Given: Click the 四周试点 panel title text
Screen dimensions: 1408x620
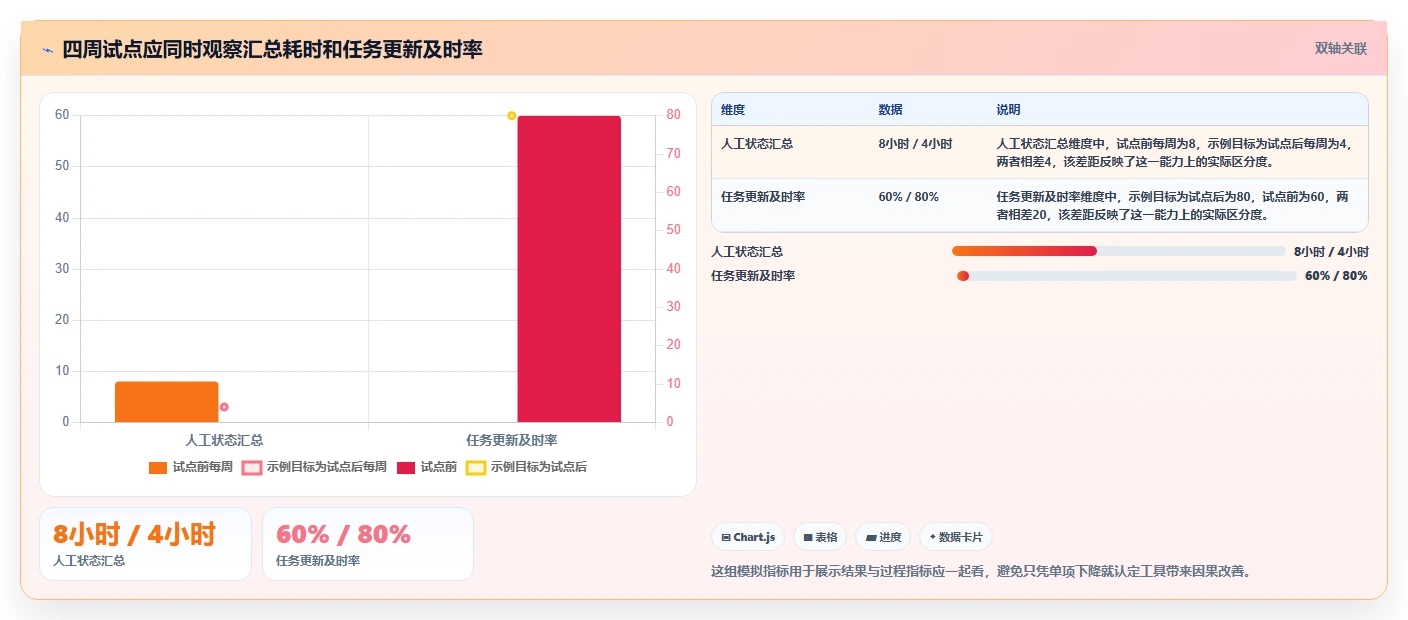Looking at the screenshot, I should point(272,49).
